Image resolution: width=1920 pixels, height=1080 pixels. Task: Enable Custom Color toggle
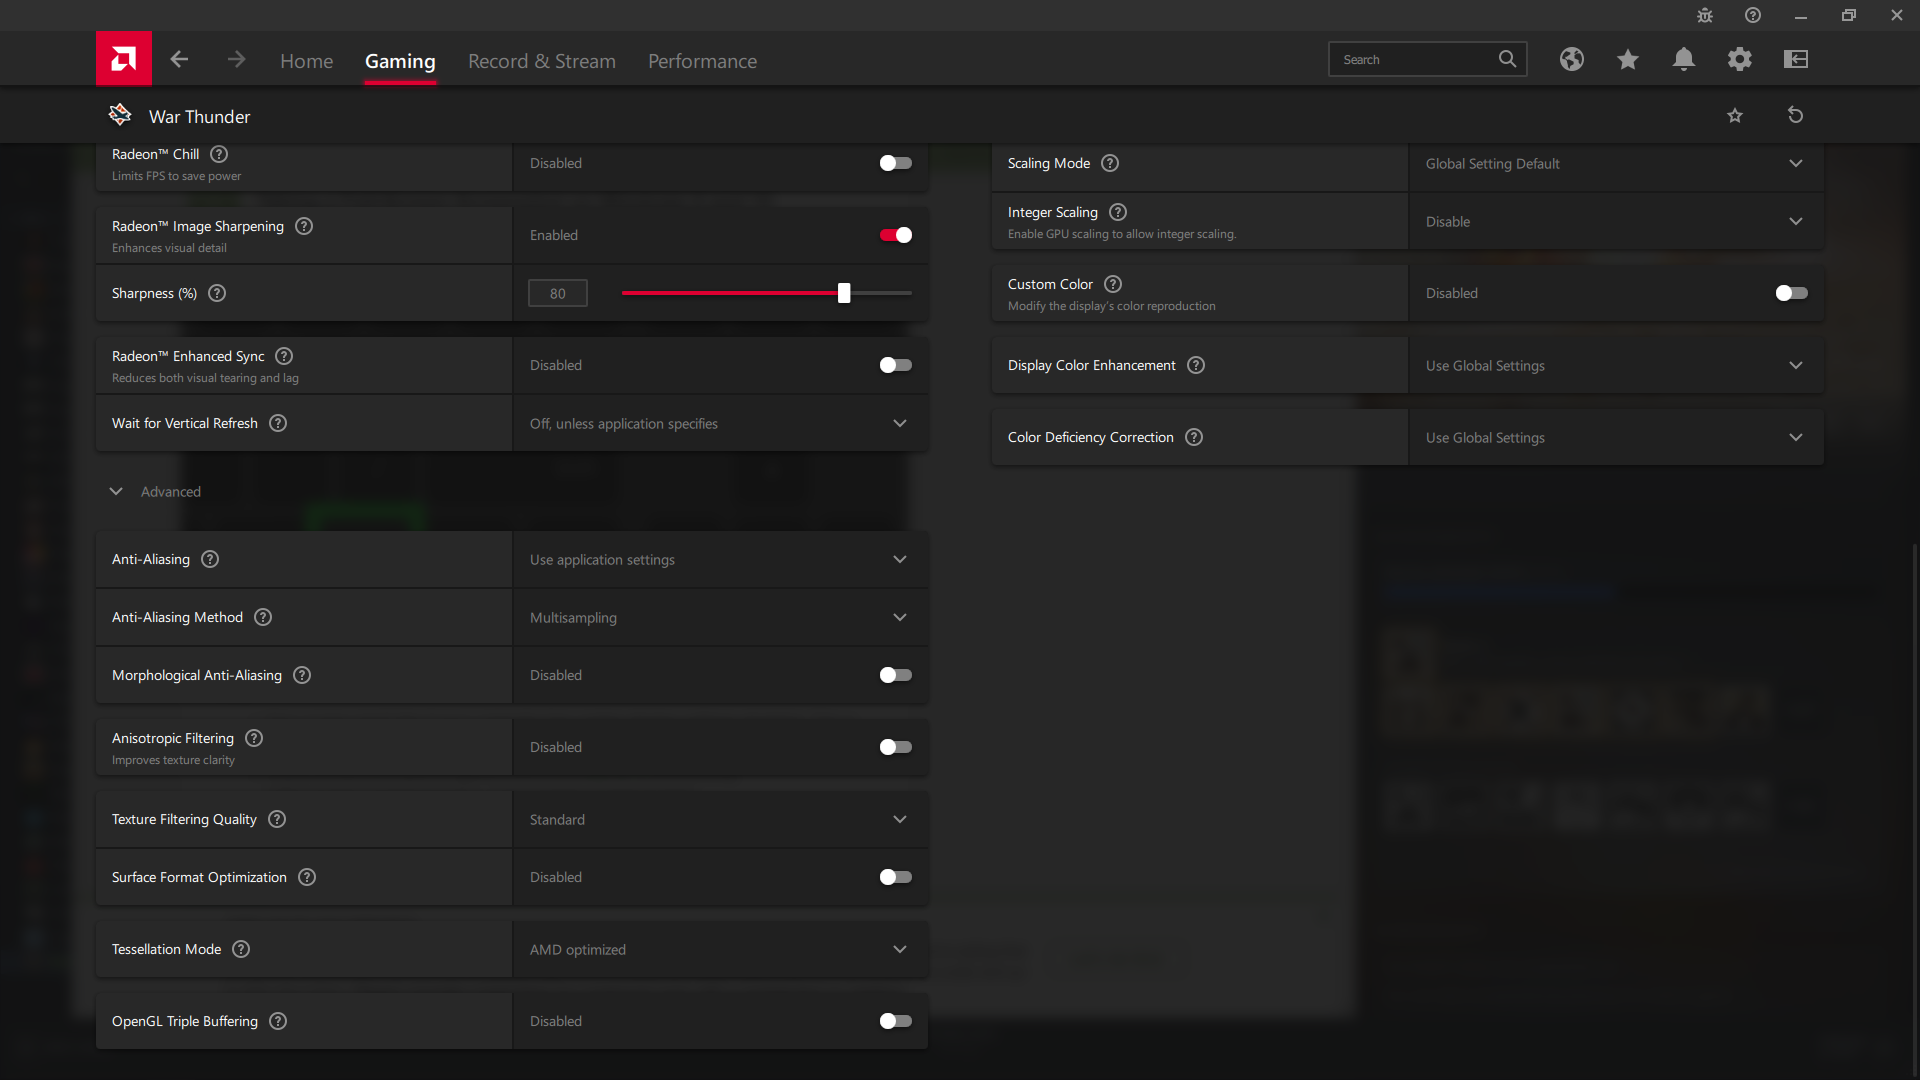pyautogui.click(x=1791, y=293)
